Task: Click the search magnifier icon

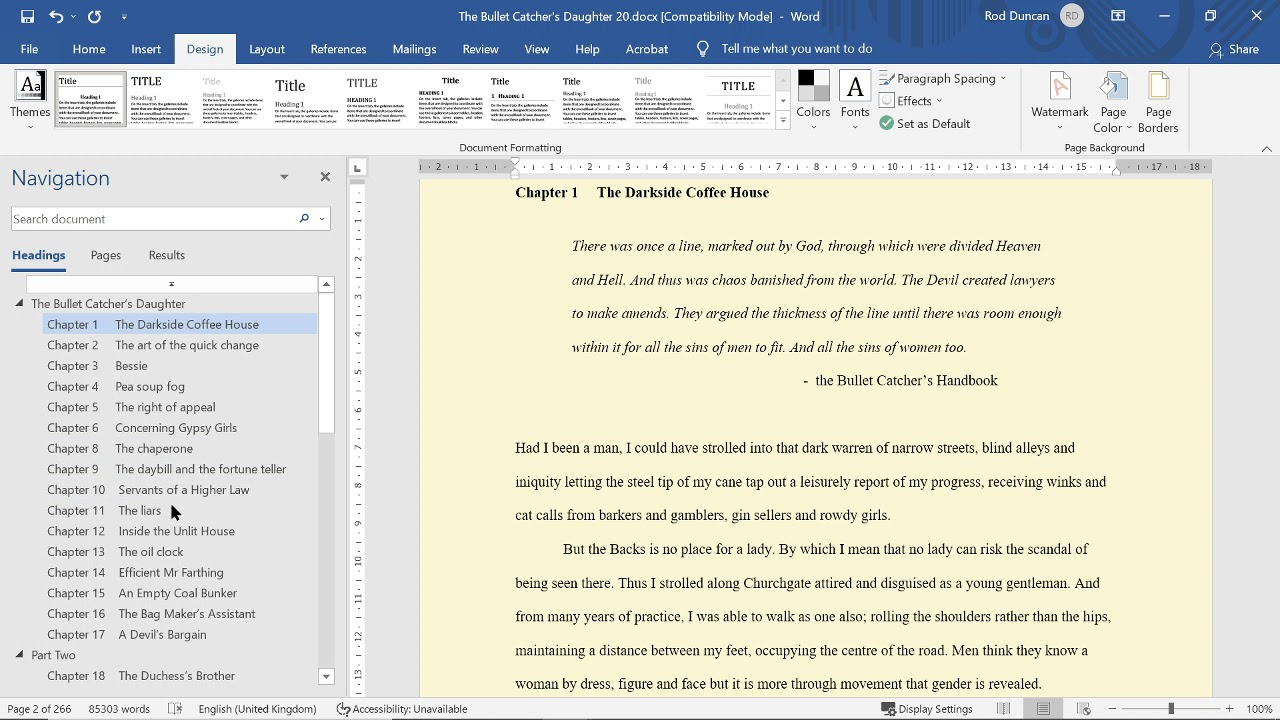Action: point(304,219)
